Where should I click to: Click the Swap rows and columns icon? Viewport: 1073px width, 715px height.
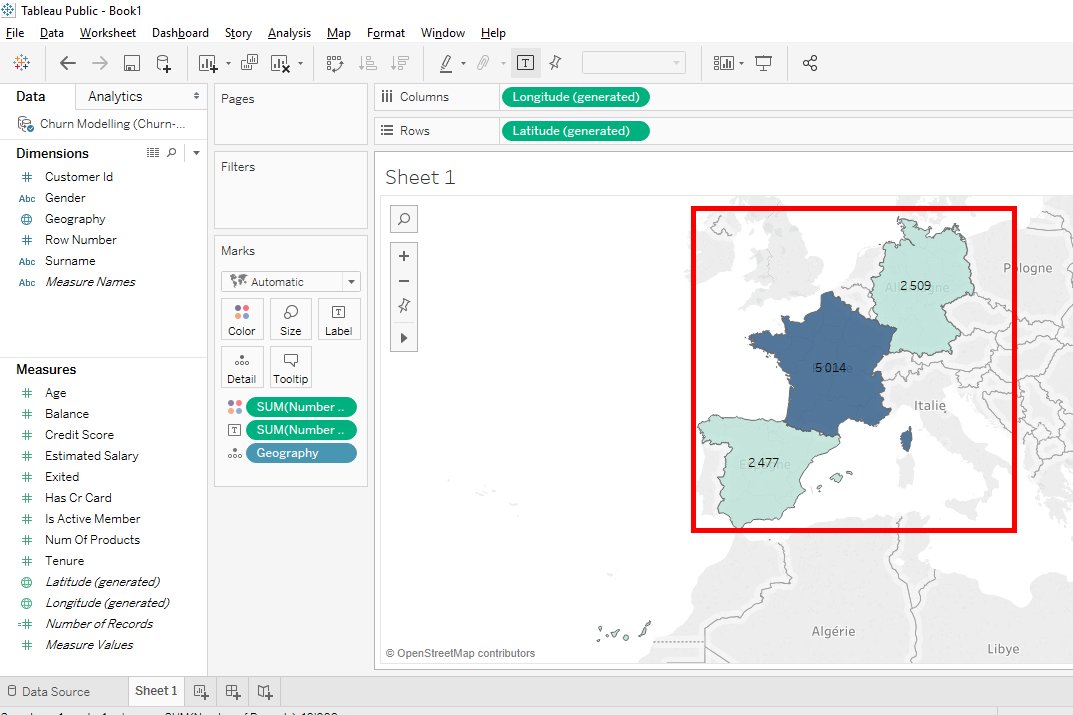coord(335,63)
